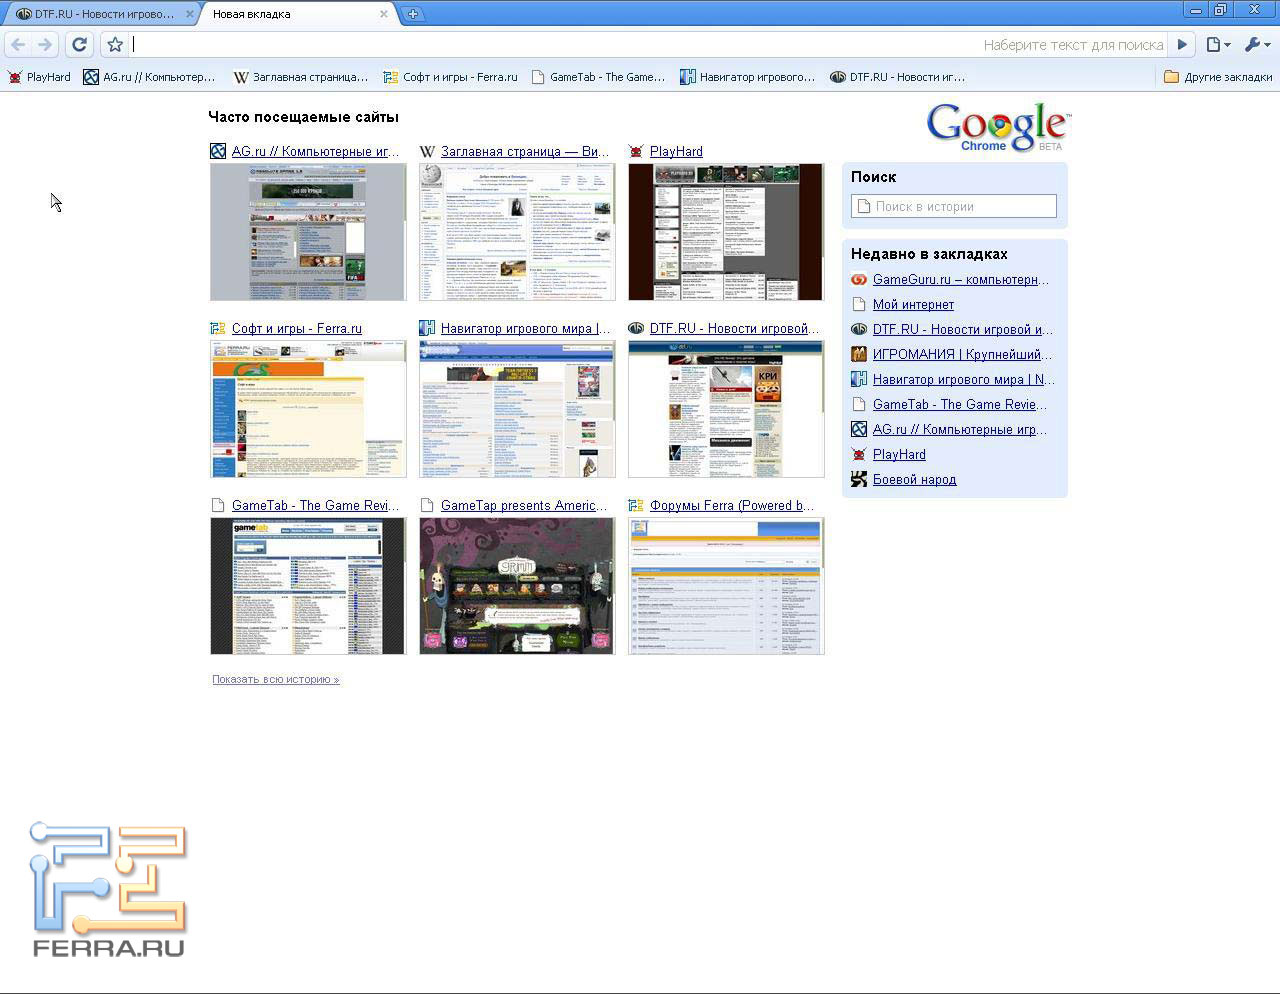Click the Боевой народ favicon icon
Viewport: 1280px width, 994px height.
pyautogui.click(x=859, y=479)
